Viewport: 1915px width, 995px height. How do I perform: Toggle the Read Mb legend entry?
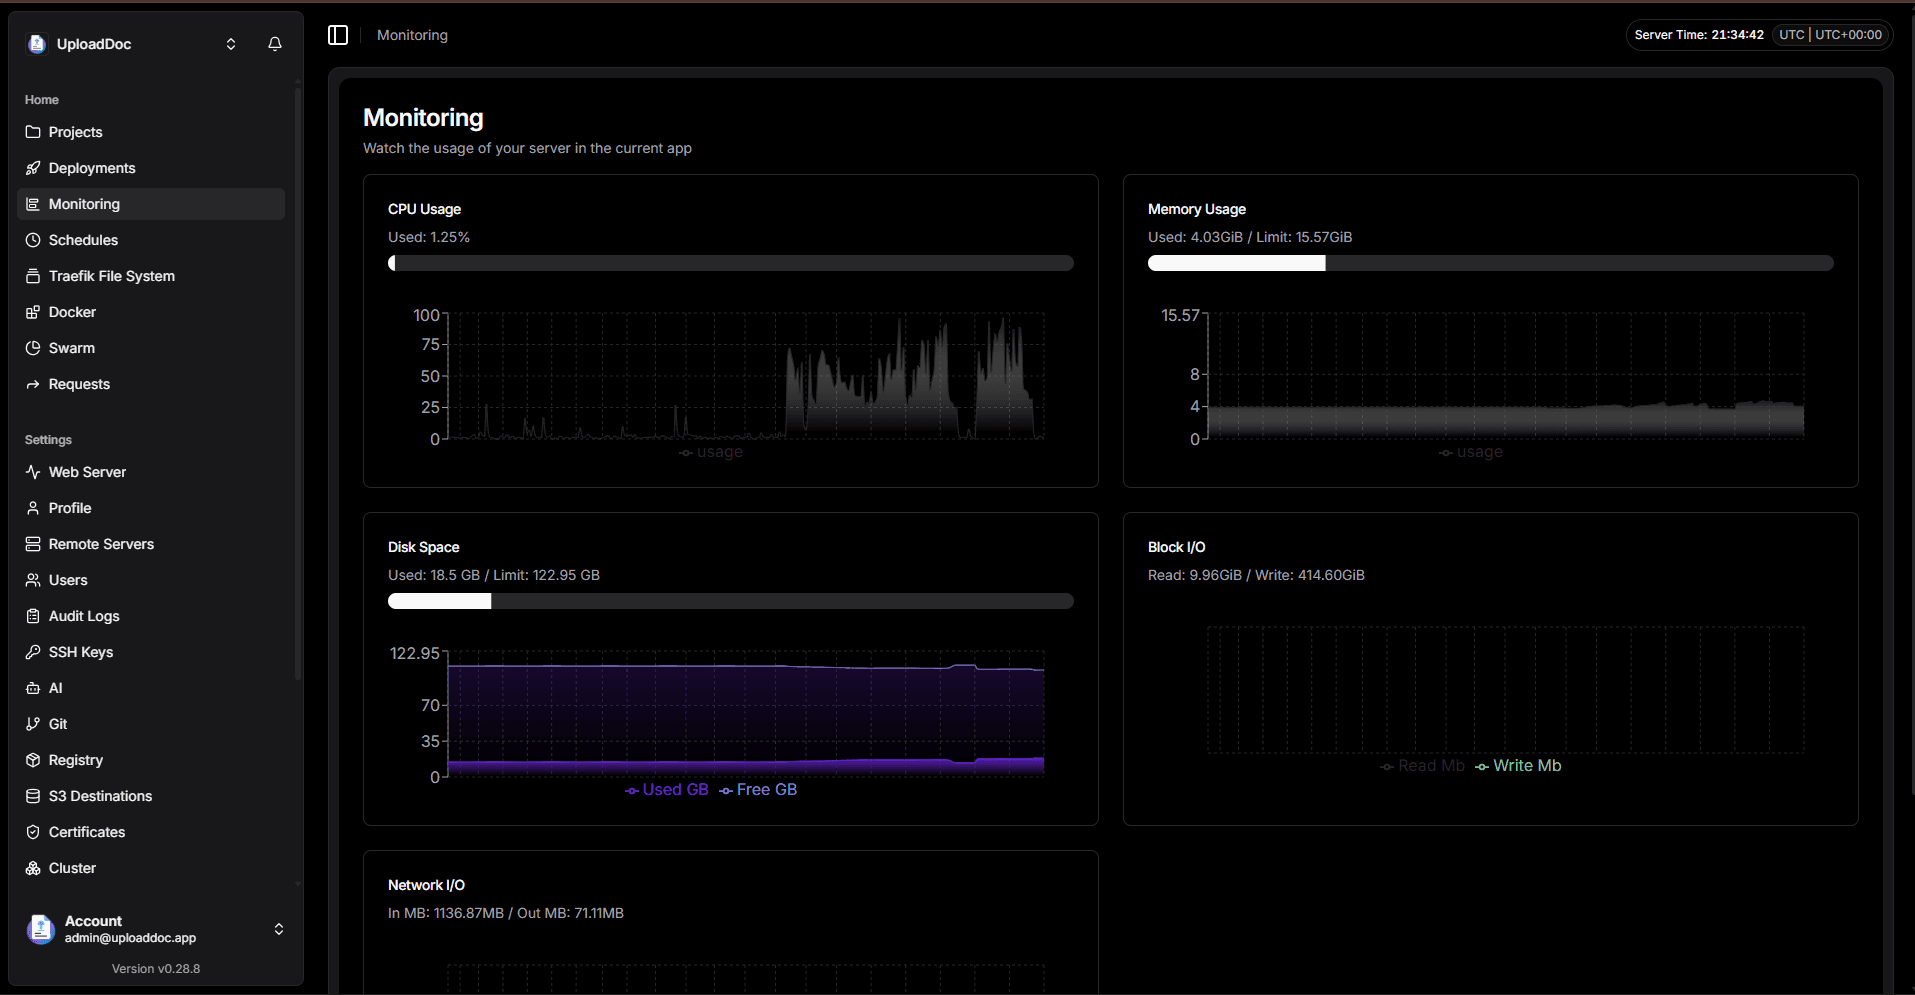coord(1422,766)
